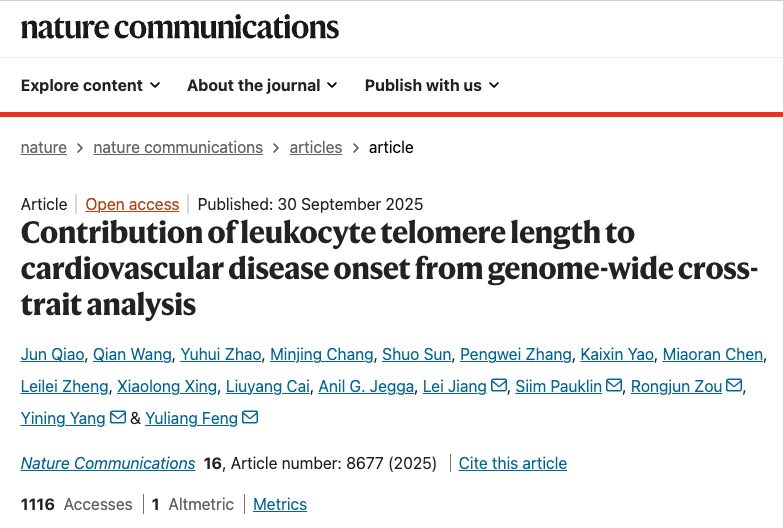Expand the Publish with us dropdown
The height and width of the screenshot is (528, 783).
tap(432, 86)
